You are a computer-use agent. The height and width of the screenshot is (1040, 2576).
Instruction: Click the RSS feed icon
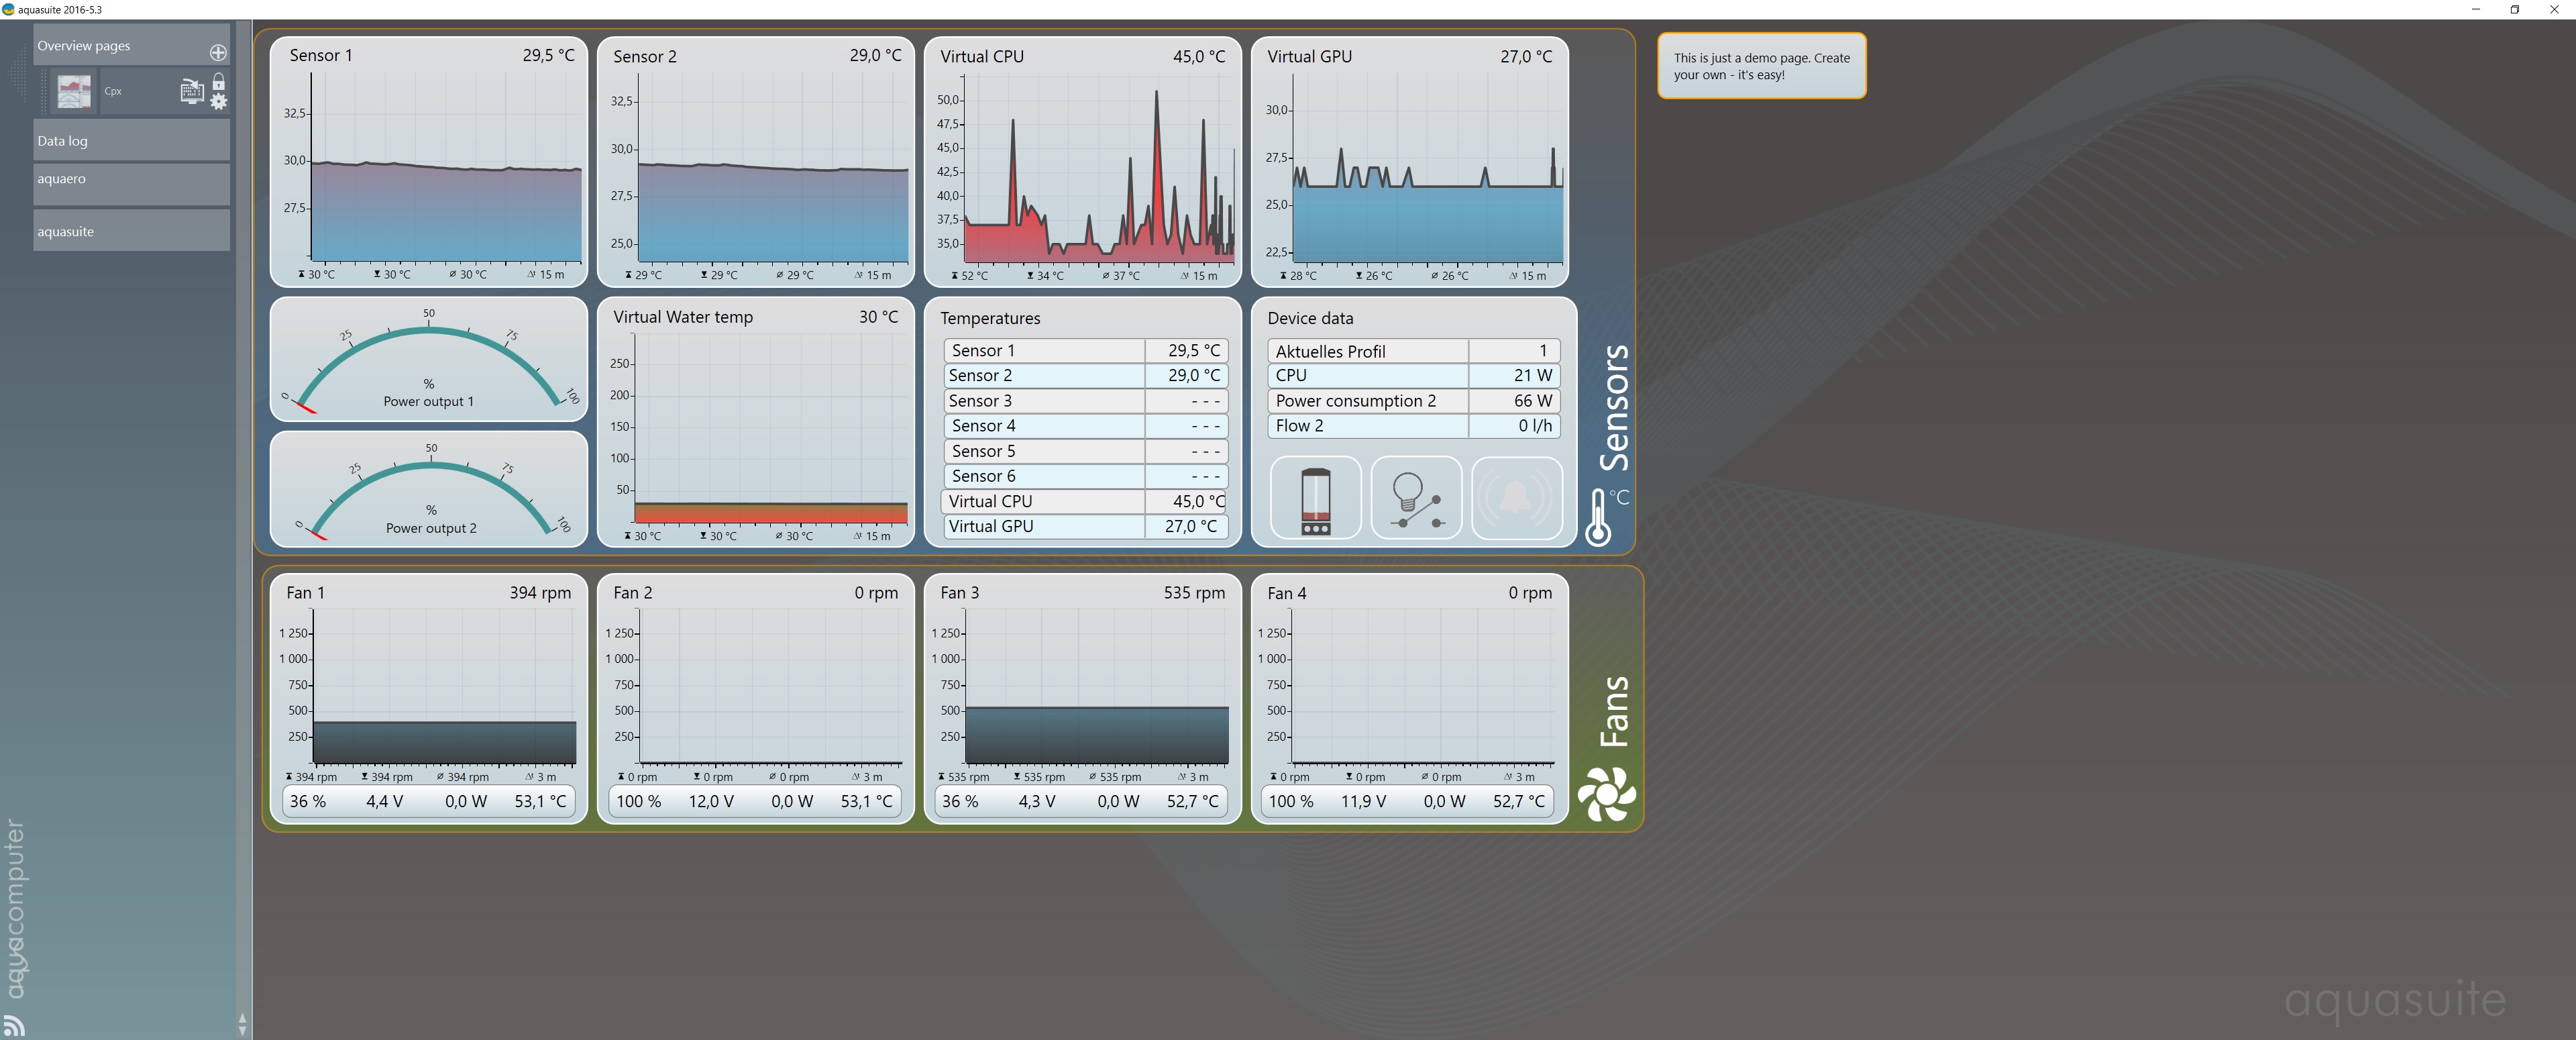tap(14, 1025)
